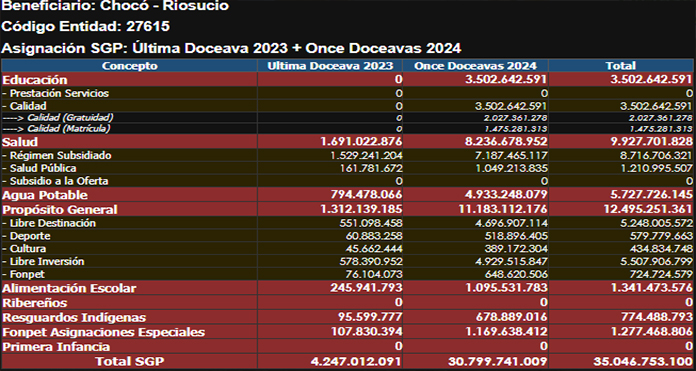
Task: Select the Libre Inversión row label
Action: [43, 261]
